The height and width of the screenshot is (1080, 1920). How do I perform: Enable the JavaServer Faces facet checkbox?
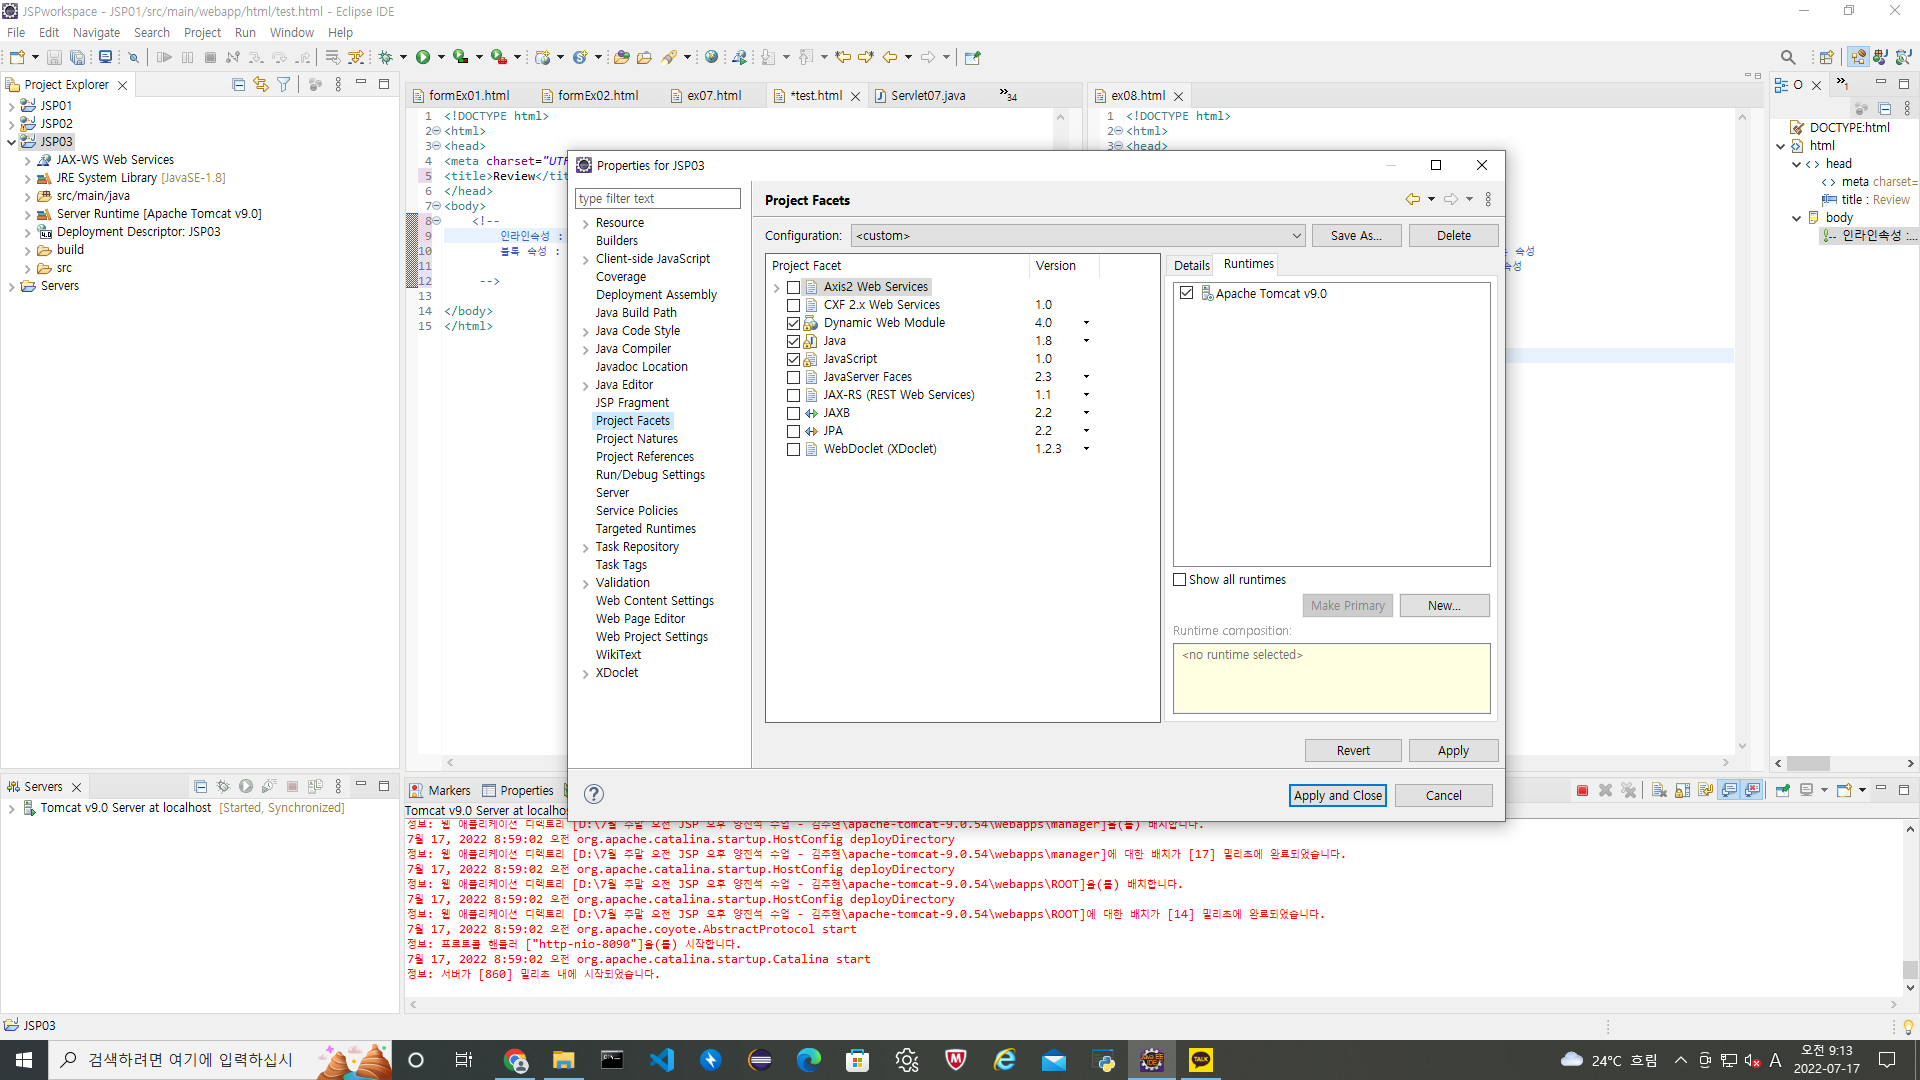[793, 377]
